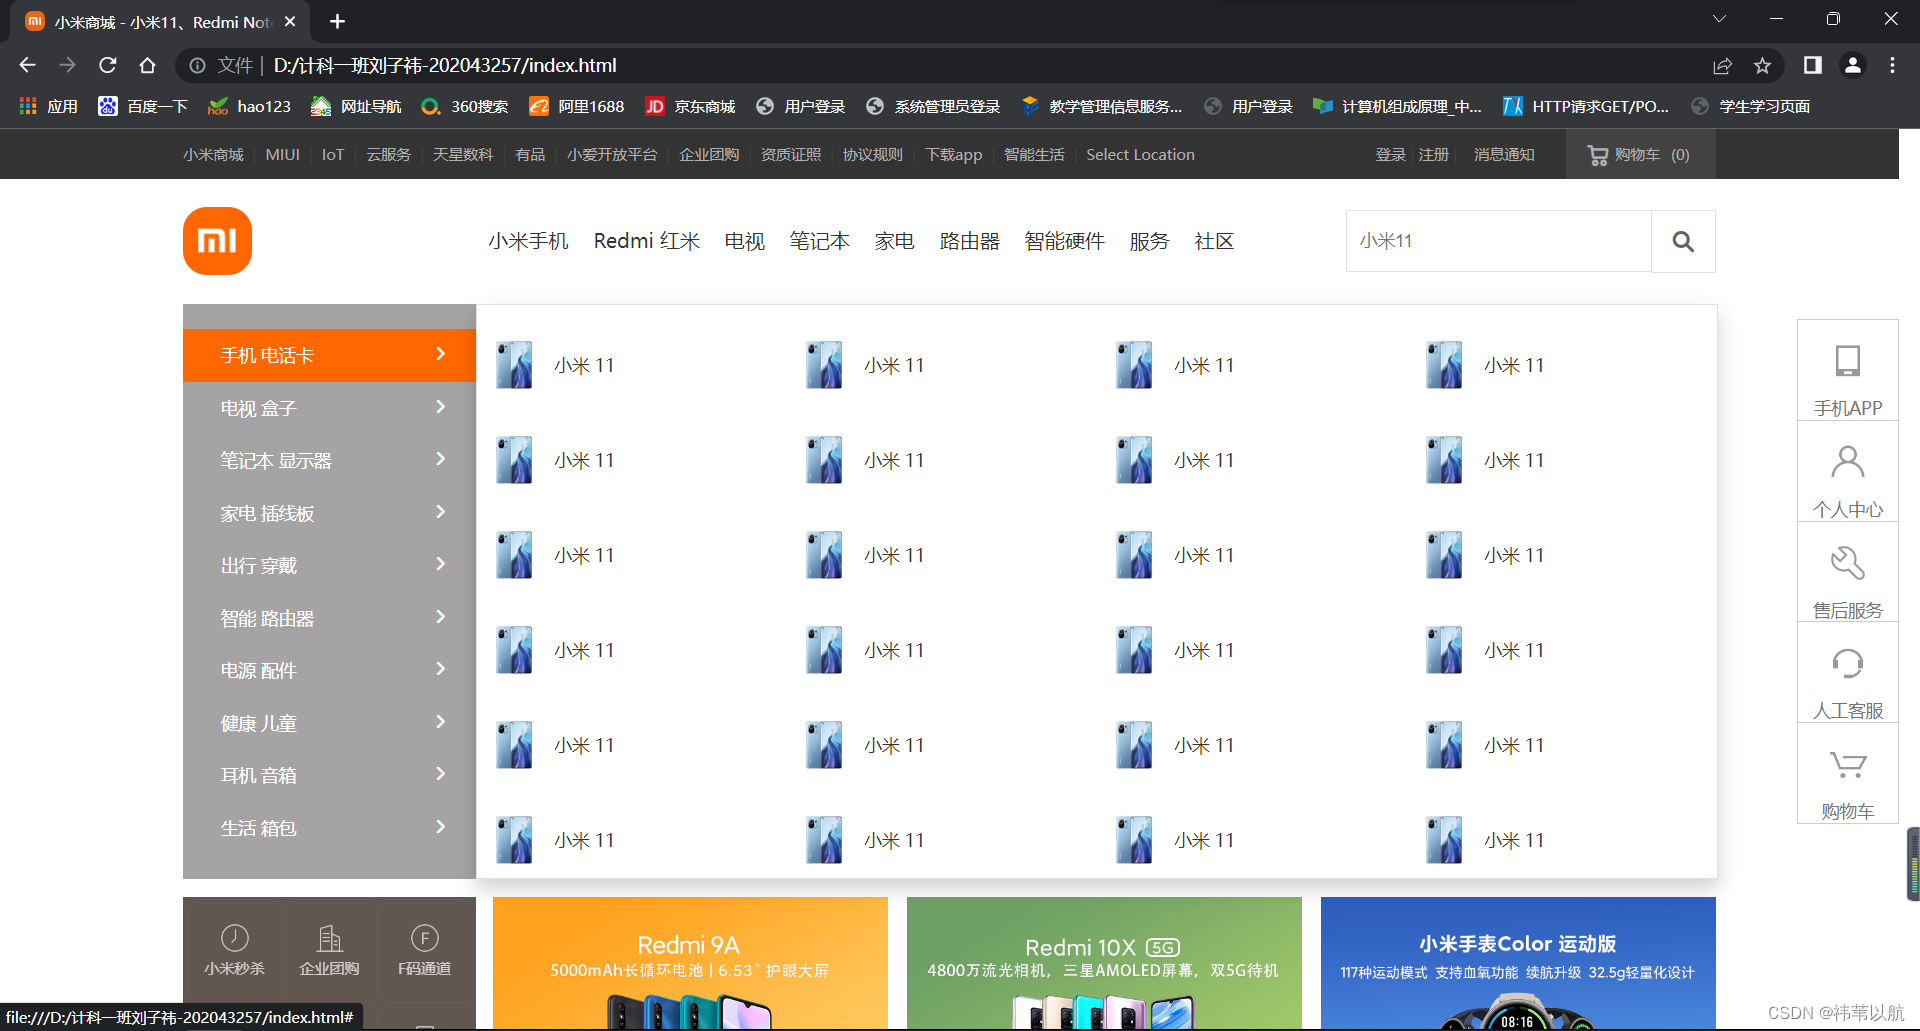The width and height of the screenshot is (1920, 1031).
Task: Open a new browser tab
Action: tap(337, 21)
